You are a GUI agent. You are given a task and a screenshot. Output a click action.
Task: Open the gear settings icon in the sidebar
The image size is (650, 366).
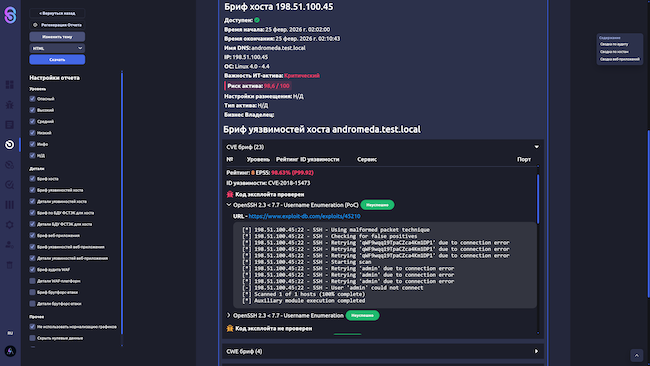(10, 225)
